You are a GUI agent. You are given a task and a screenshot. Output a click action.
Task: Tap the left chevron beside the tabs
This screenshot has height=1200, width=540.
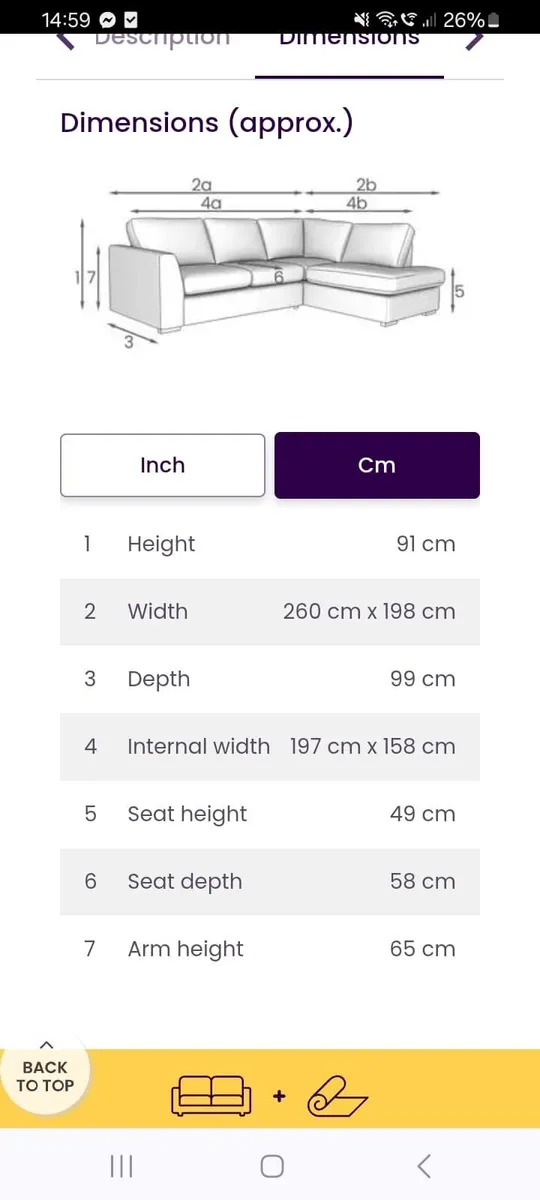[66, 41]
